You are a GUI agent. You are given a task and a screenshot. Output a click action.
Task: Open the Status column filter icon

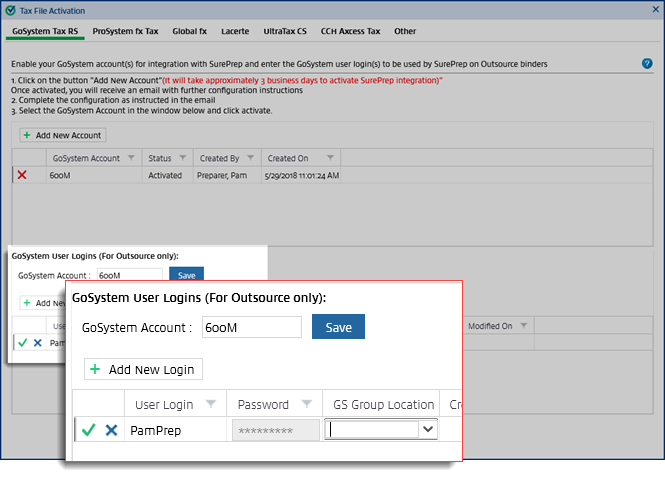182,158
